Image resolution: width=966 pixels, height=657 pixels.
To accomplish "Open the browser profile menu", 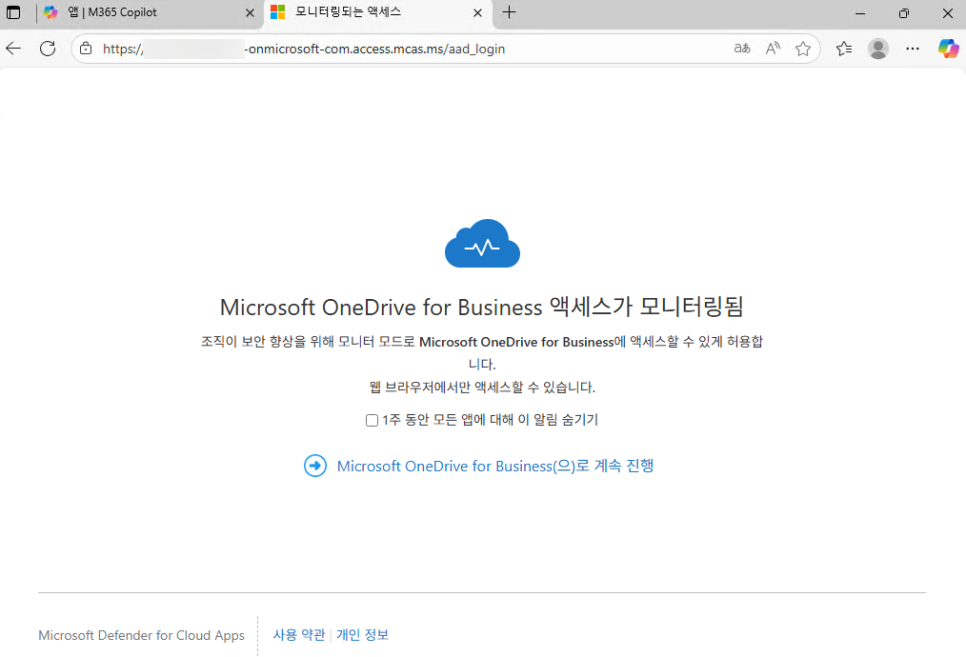I will tap(878, 49).
